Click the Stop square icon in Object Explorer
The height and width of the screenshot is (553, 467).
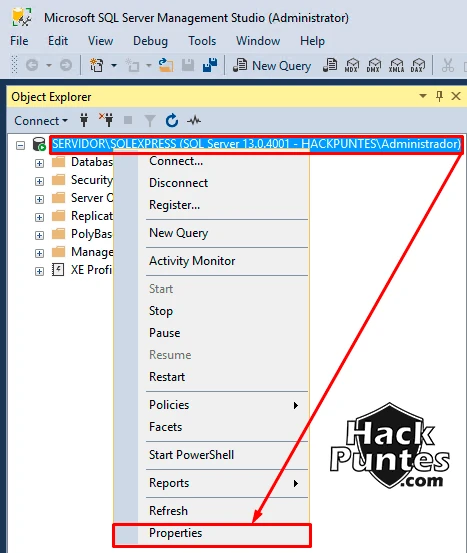(x=128, y=121)
